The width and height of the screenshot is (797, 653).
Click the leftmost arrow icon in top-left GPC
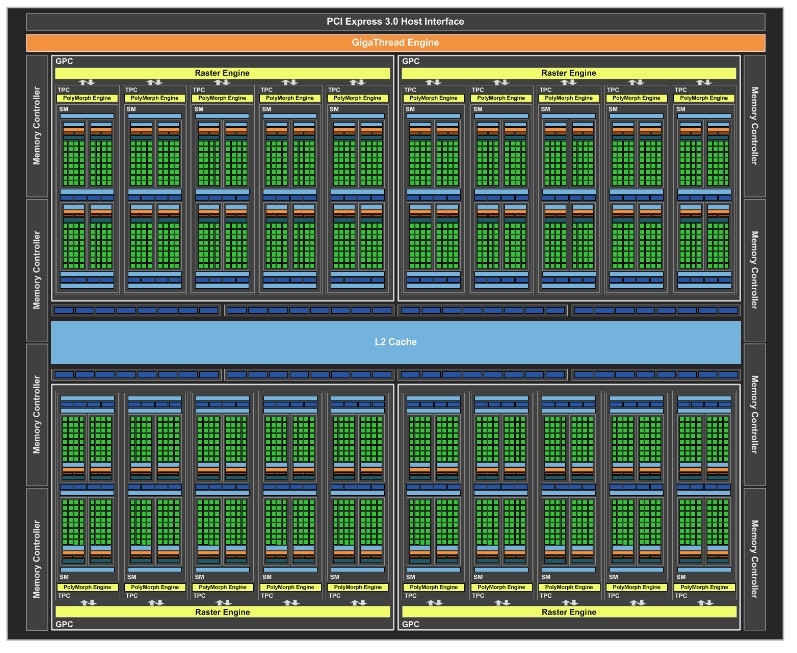[x=87, y=83]
